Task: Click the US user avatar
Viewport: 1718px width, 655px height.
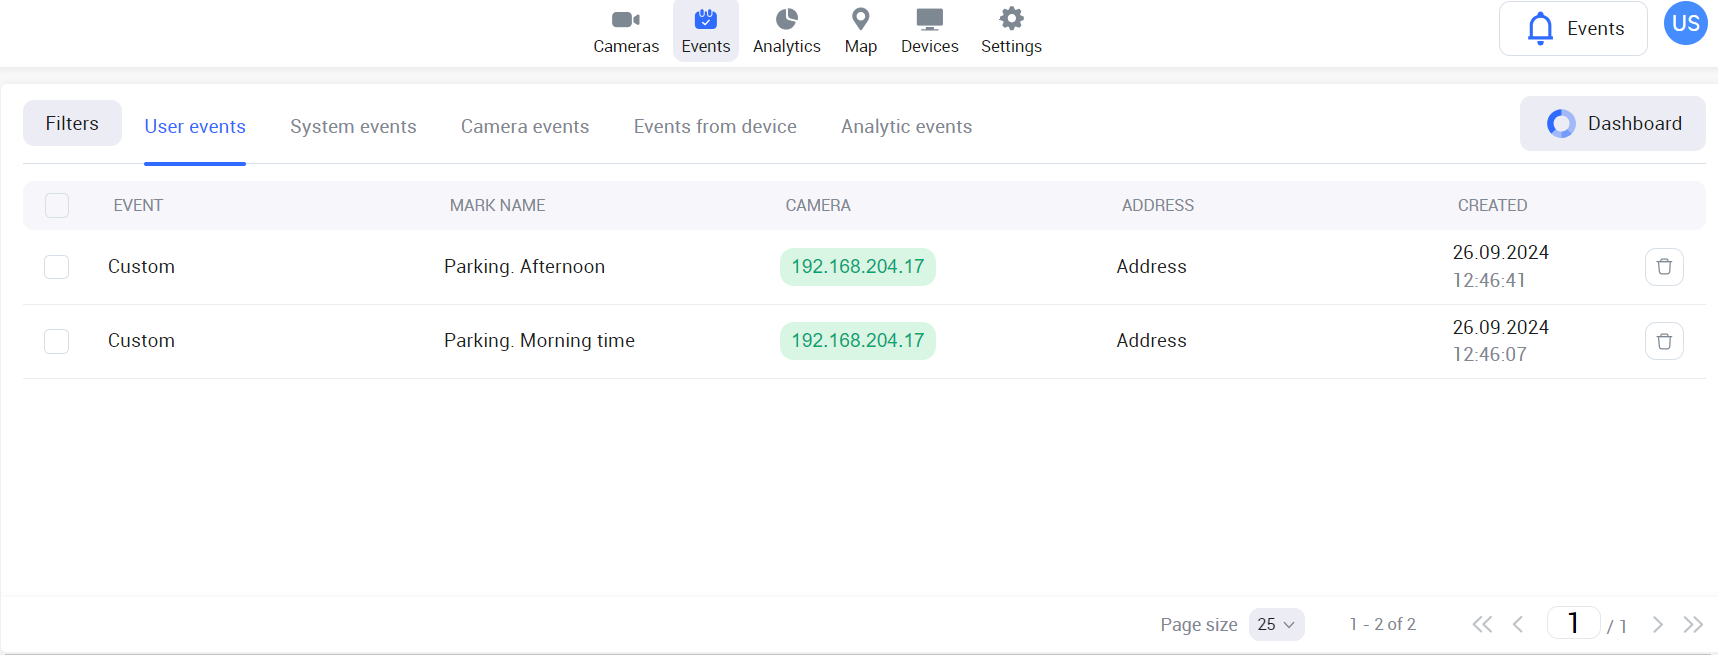Action: point(1685,24)
